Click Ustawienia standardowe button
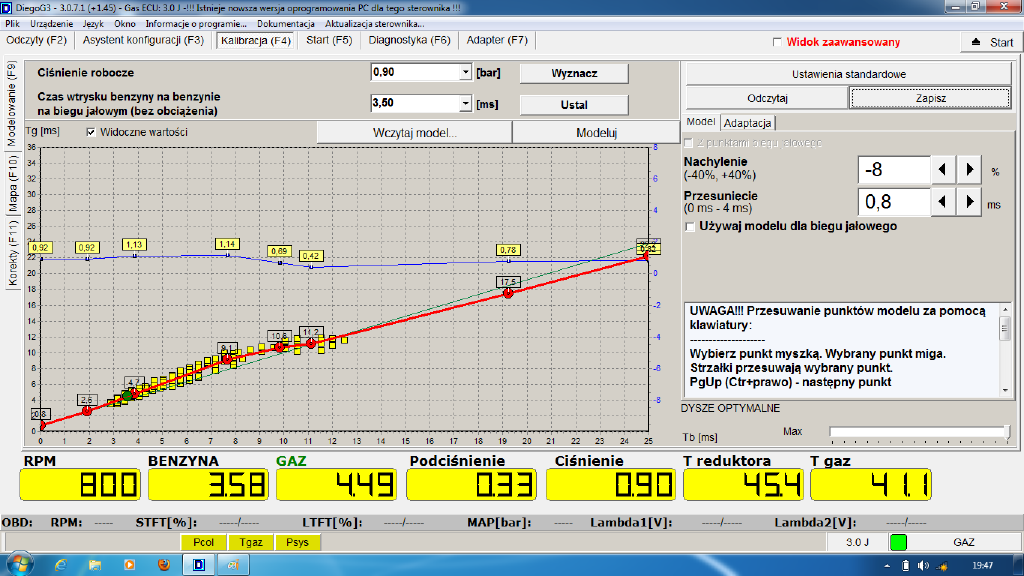Screen dimensions: 1024x576 point(848,74)
